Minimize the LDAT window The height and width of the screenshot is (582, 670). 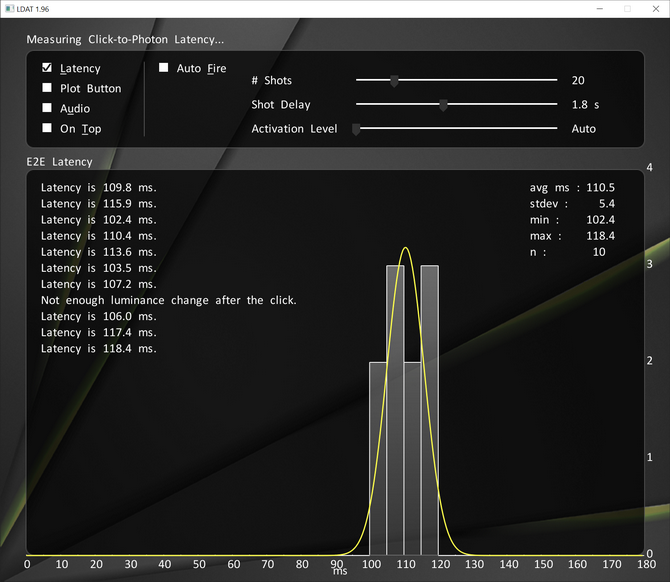(x=600, y=9)
